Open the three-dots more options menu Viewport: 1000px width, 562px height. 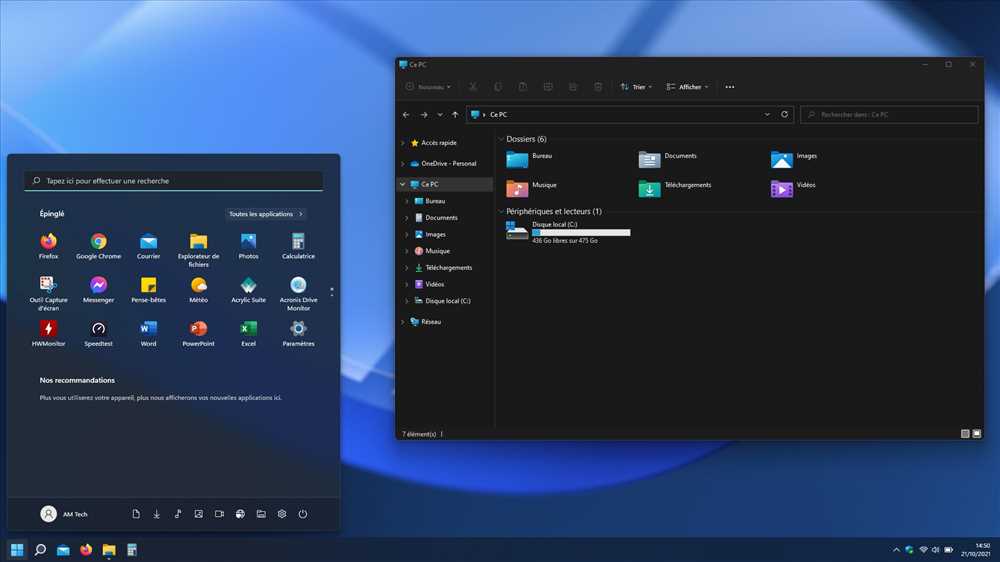(730, 87)
